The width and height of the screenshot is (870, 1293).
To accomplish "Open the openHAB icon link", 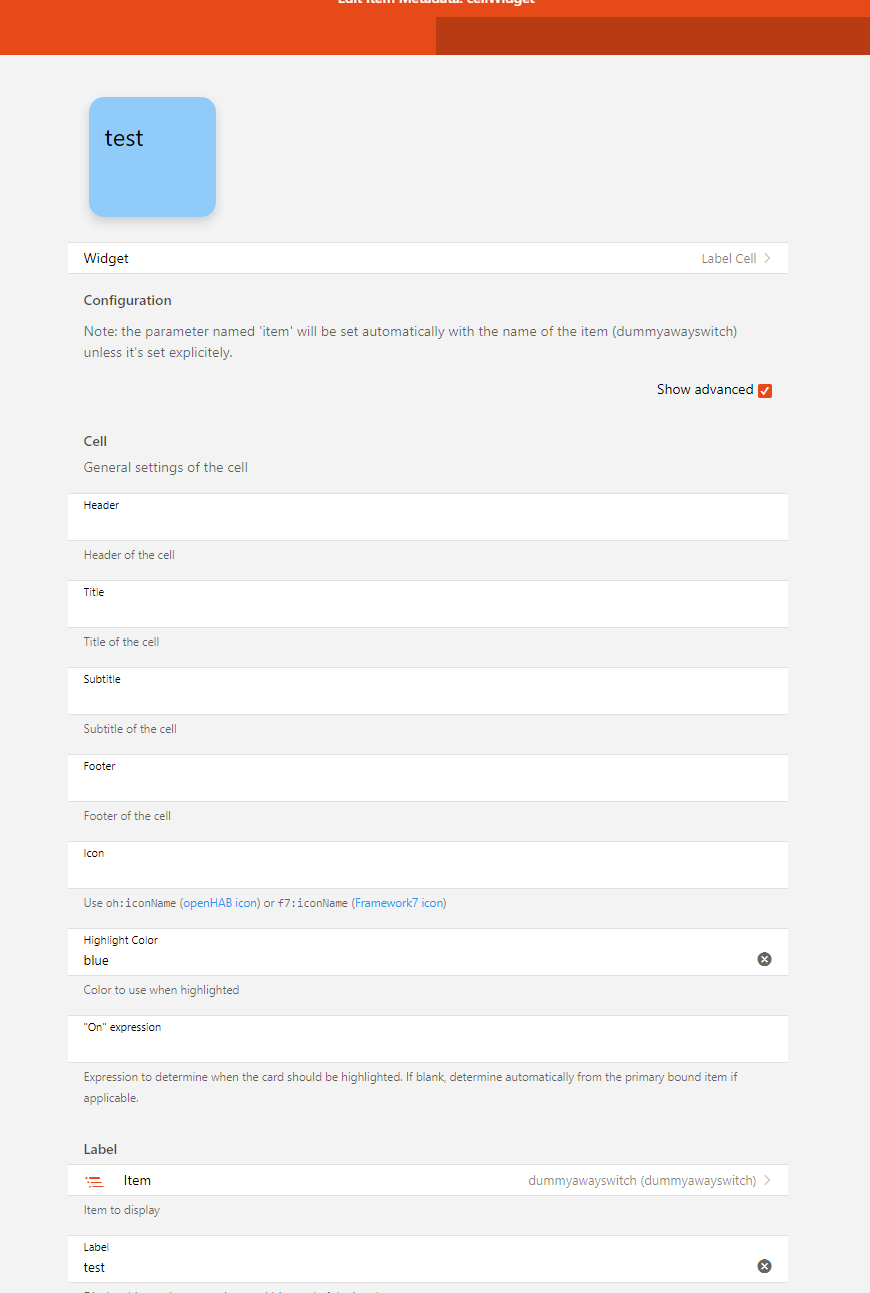I will [219, 903].
